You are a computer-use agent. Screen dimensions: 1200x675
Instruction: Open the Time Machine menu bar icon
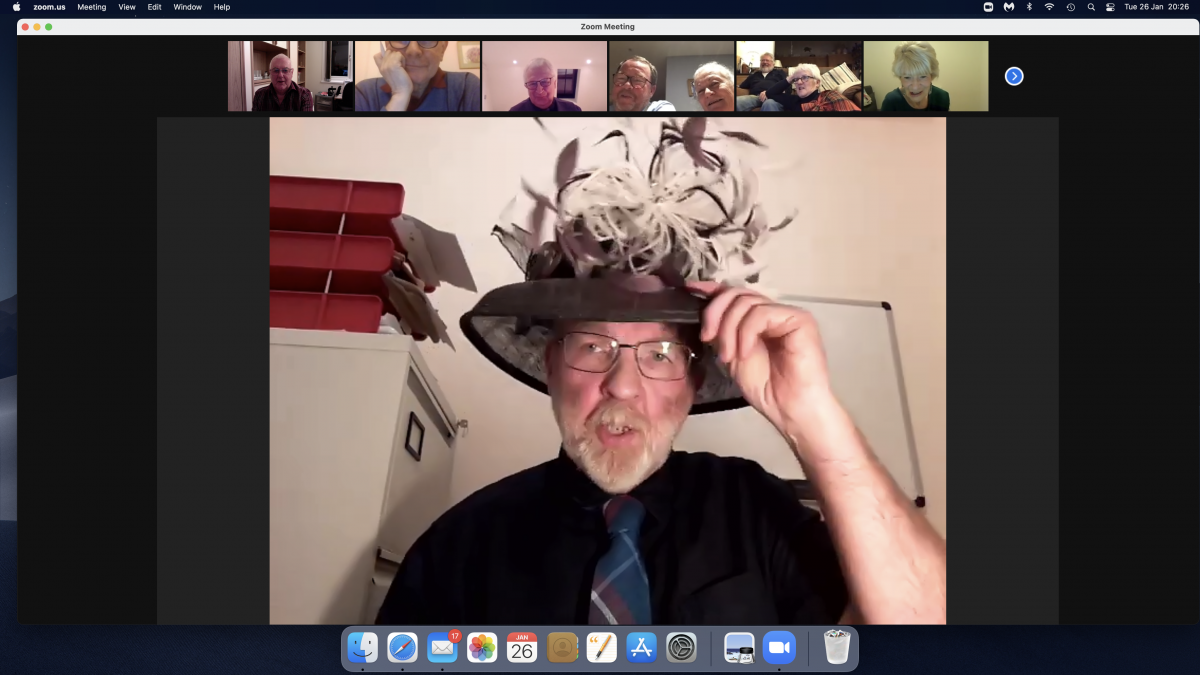[x=1070, y=7]
